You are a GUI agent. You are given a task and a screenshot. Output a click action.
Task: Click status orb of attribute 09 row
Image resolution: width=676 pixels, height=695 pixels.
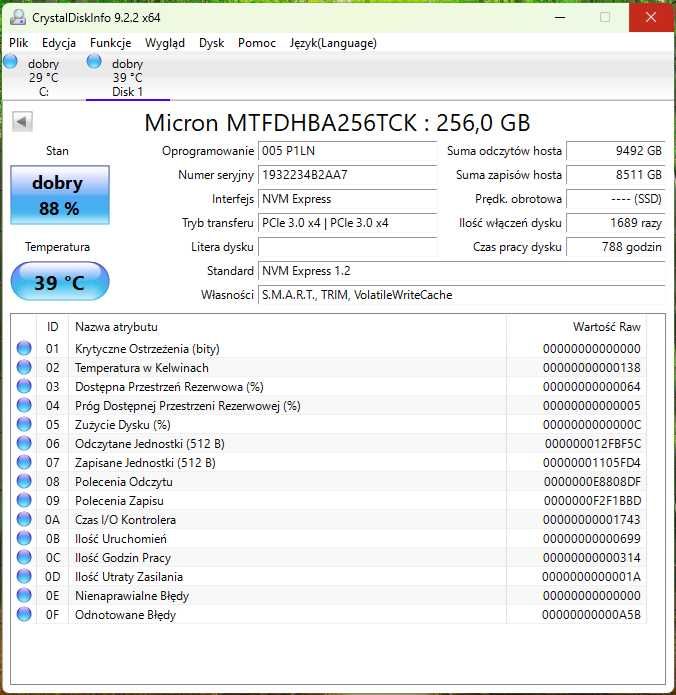(24, 500)
